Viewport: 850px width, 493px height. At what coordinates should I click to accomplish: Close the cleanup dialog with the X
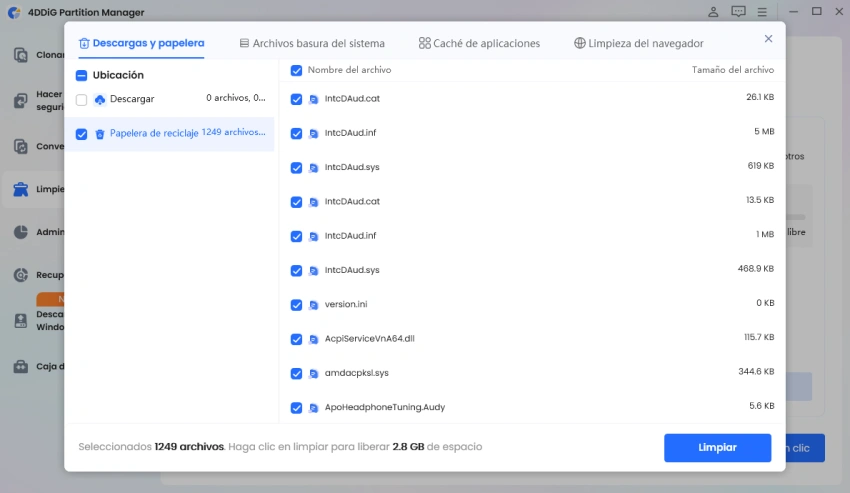pyautogui.click(x=768, y=39)
